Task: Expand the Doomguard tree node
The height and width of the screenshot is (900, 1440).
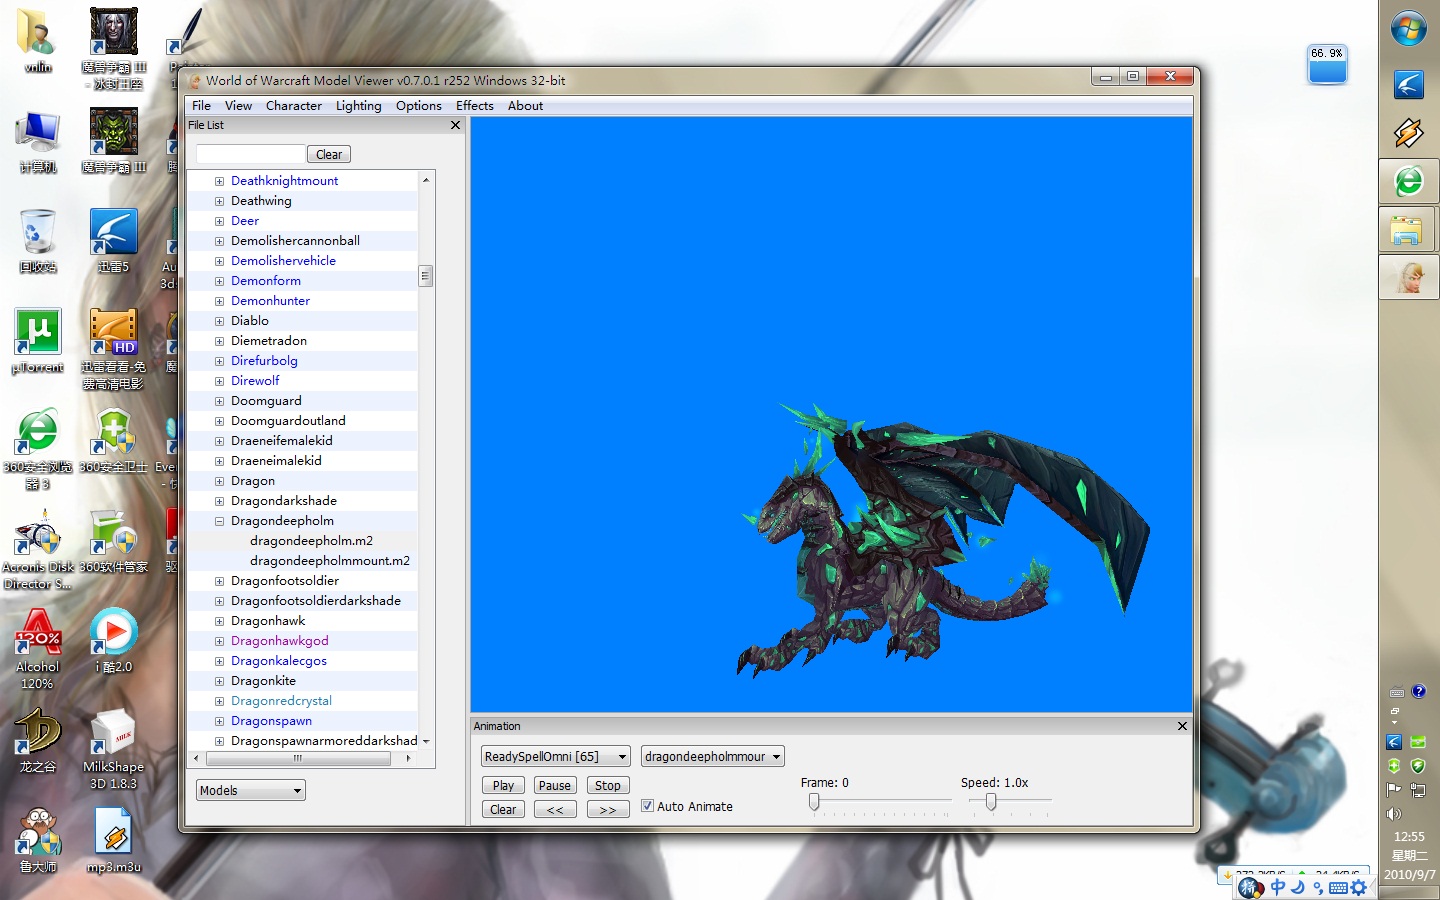Action: tap(219, 401)
